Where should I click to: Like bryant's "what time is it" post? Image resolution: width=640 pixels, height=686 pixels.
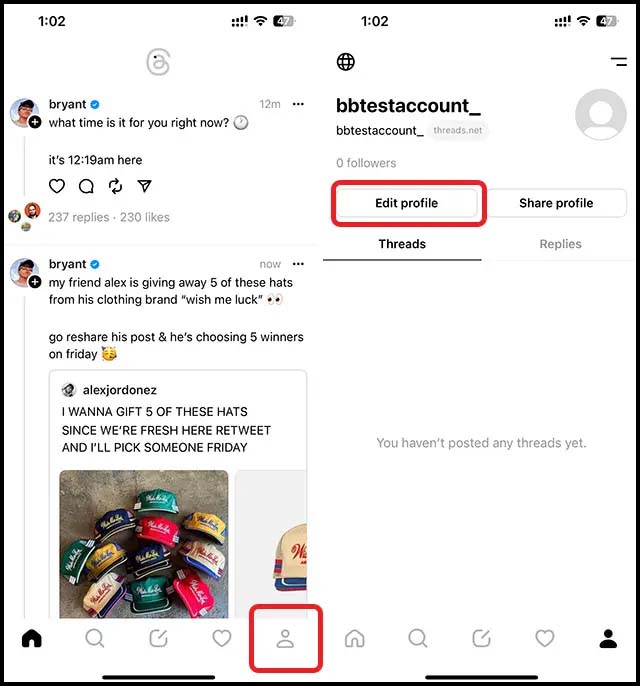pyautogui.click(x=57, y=186)
